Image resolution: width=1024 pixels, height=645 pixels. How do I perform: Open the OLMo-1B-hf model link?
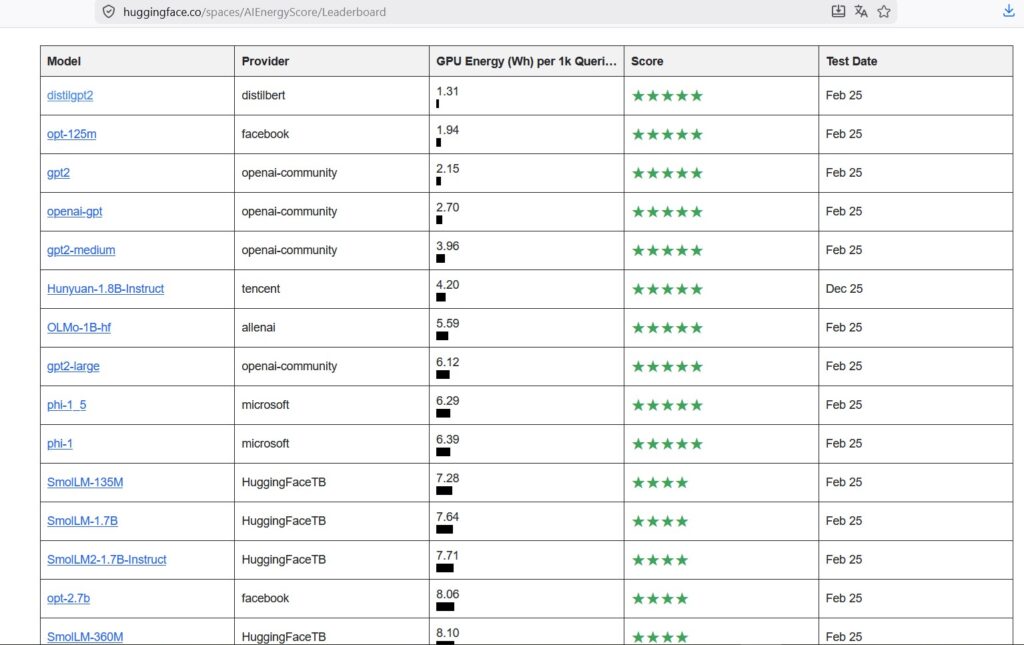coord(79,327)
